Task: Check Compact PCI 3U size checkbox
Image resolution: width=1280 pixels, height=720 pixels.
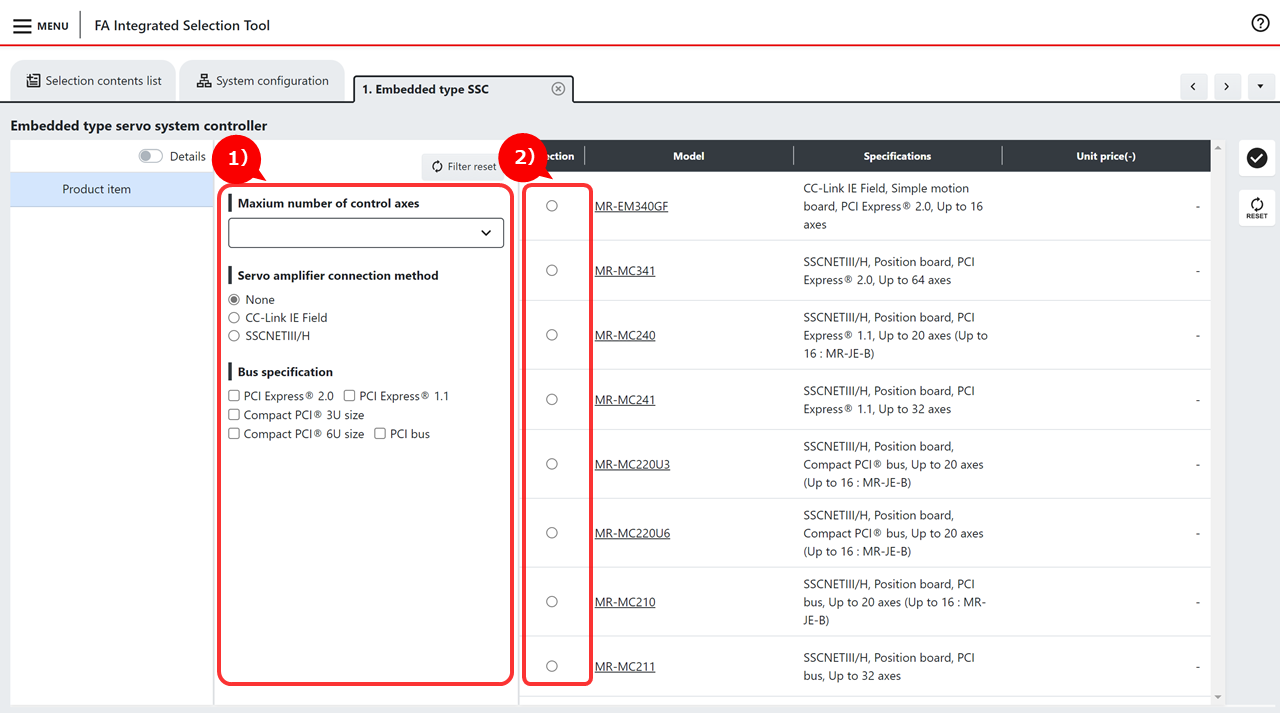Action: (234, 415)
